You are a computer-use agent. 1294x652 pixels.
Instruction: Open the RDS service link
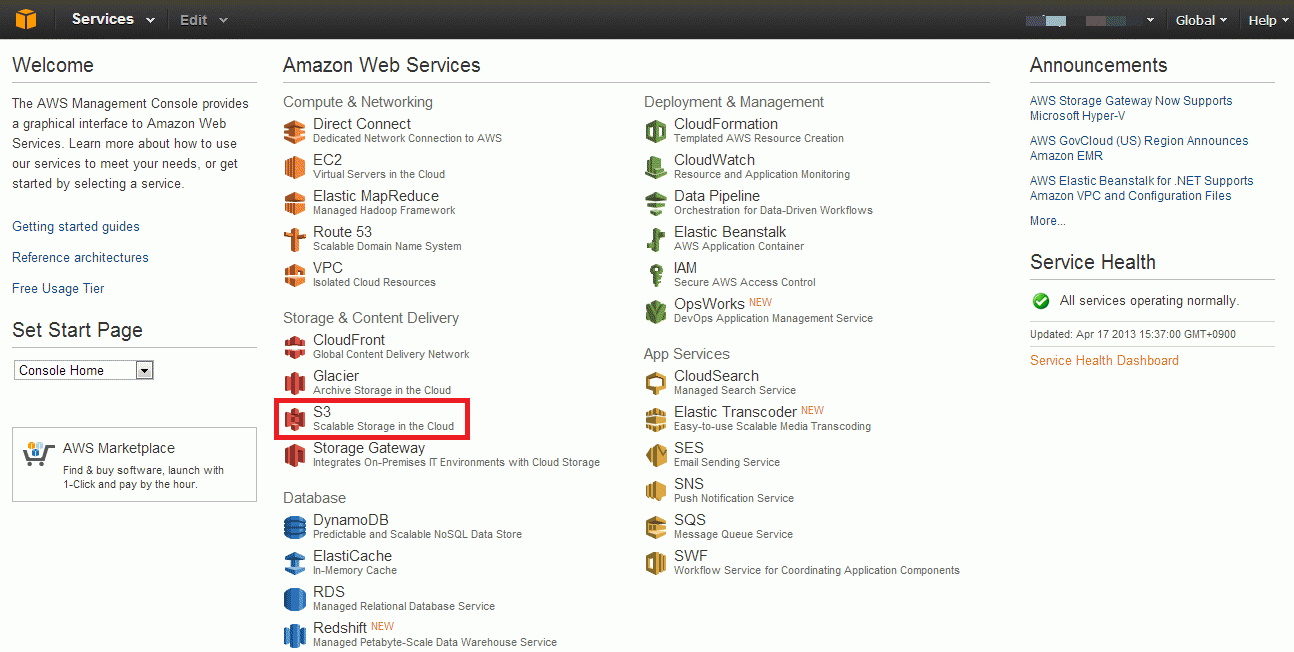329,592
